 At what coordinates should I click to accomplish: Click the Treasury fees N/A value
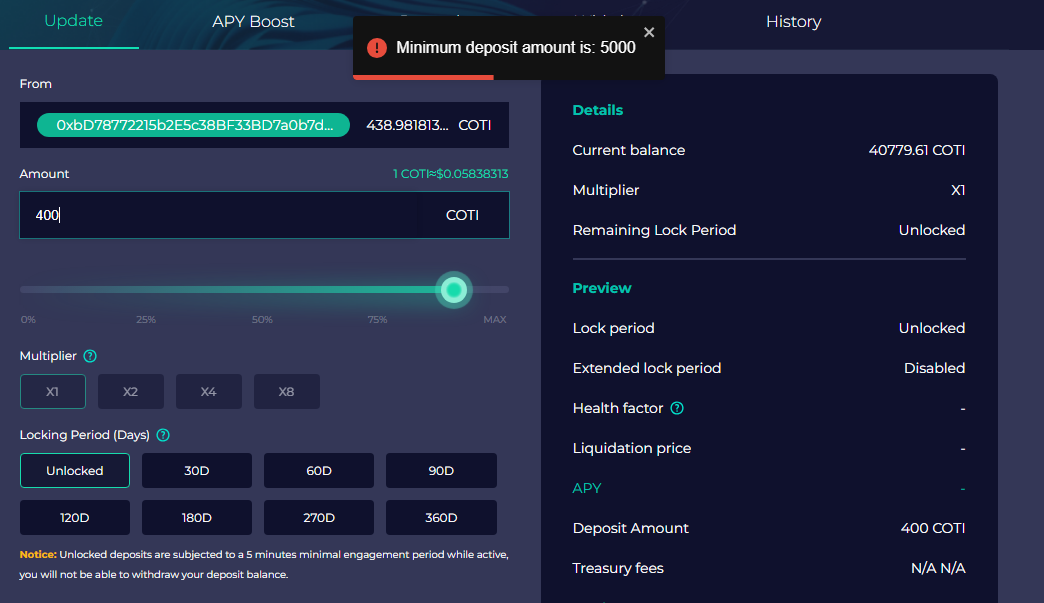tap(938, 568)
